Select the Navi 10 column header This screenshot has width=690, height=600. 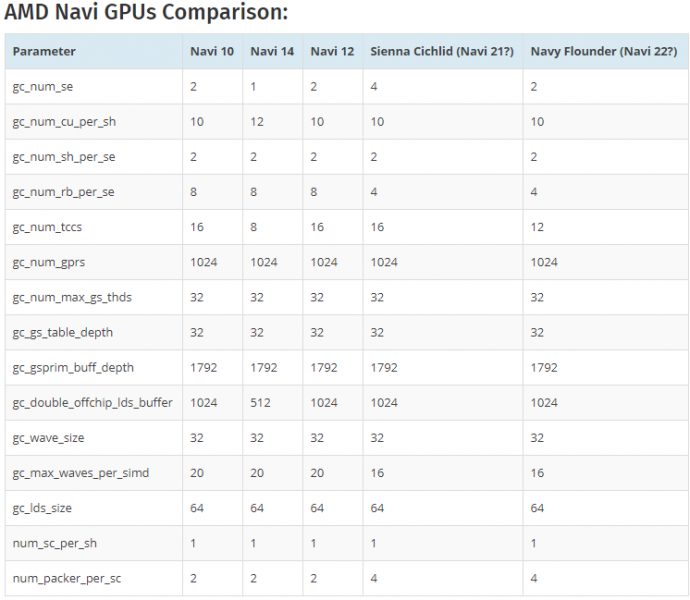[212, 51]
